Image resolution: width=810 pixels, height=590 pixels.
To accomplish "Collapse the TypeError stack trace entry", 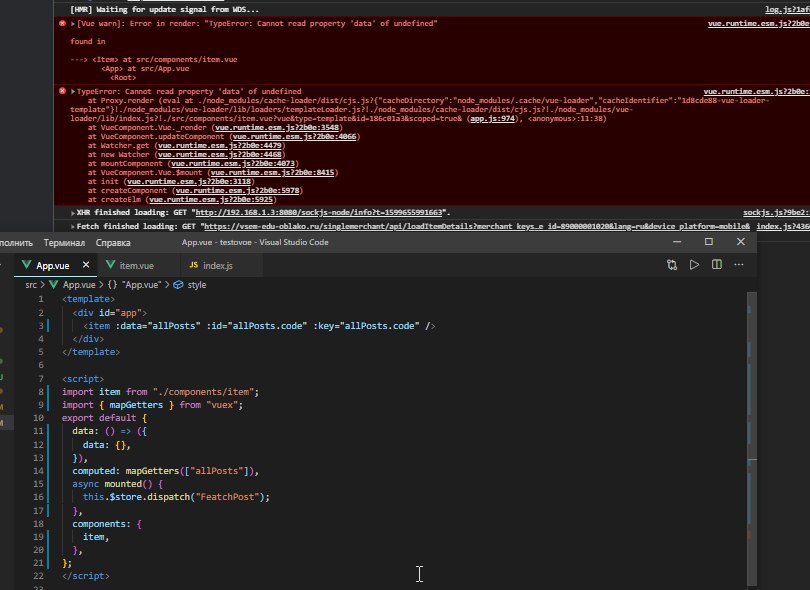I will [x=73, y=91].
